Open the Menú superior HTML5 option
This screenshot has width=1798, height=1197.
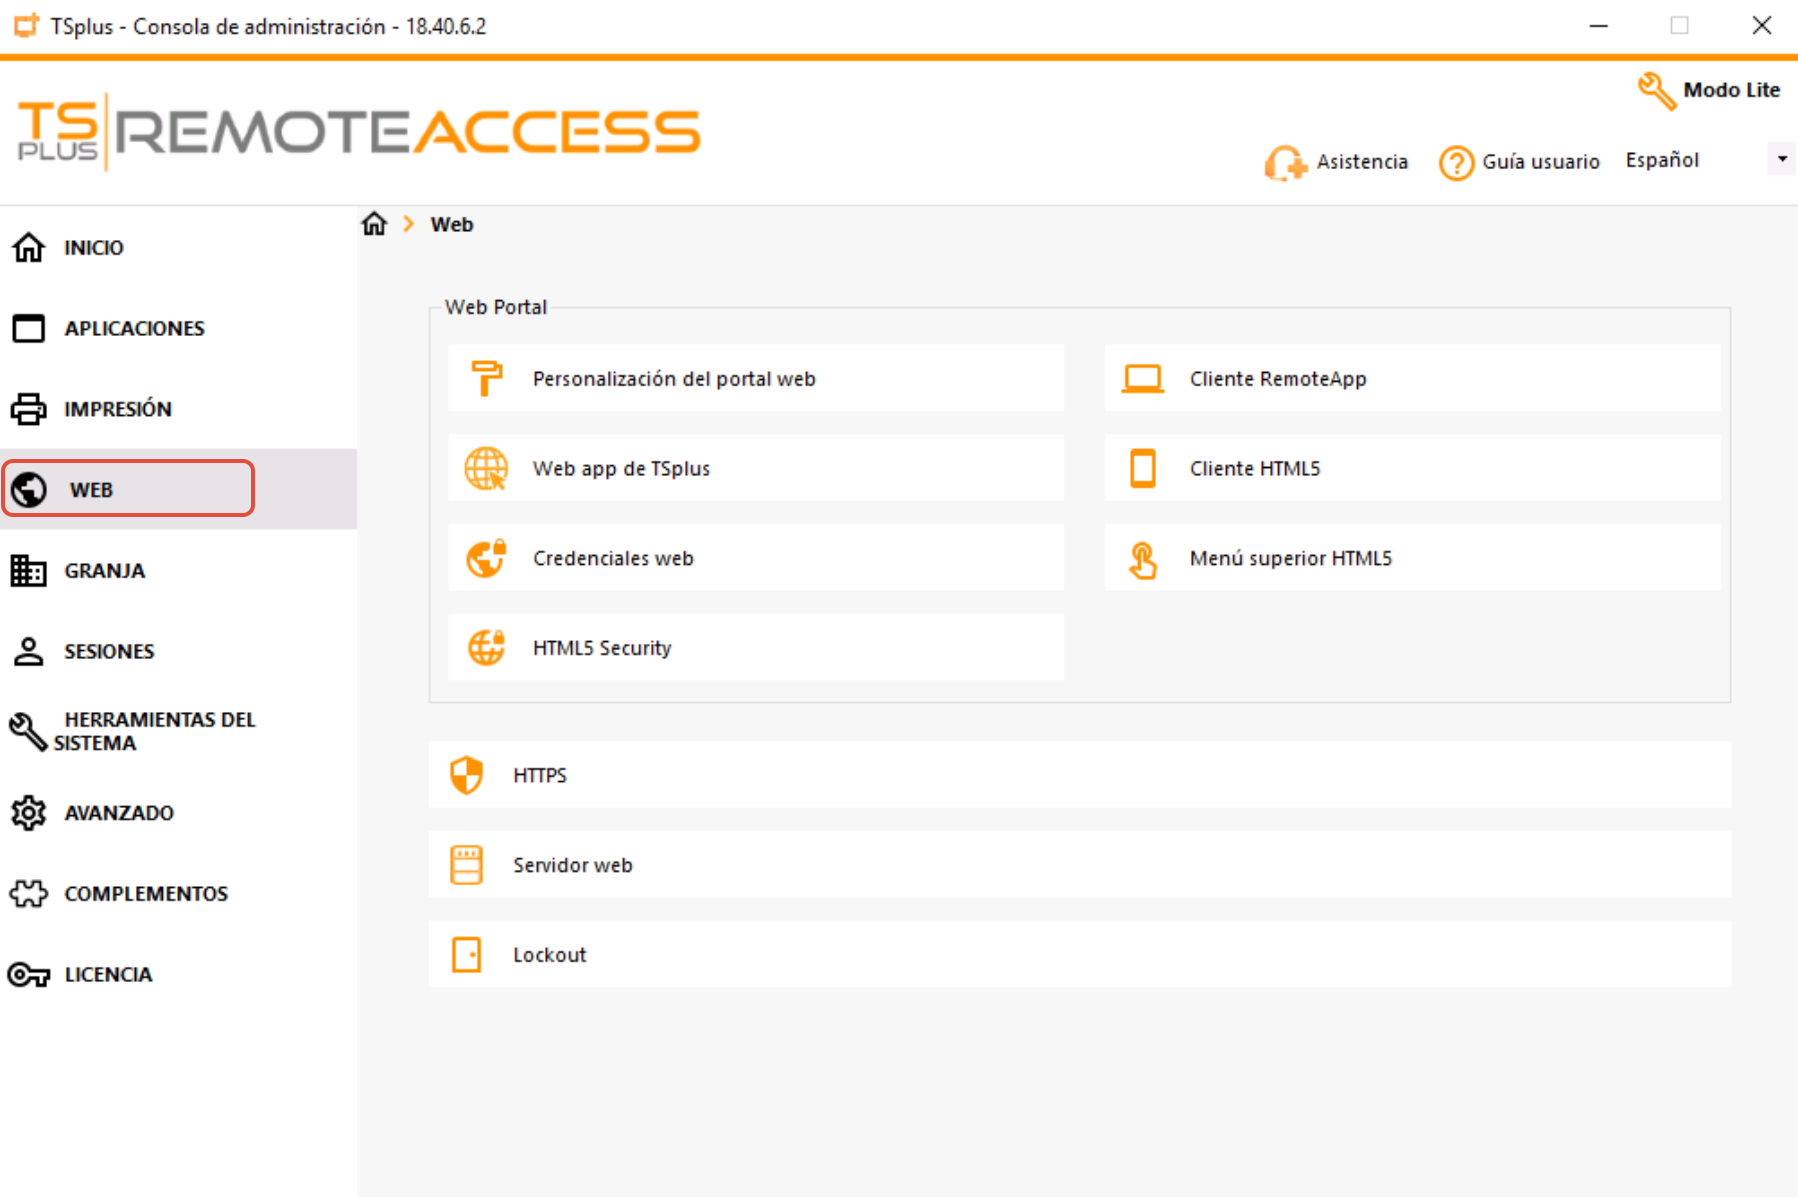coord(1412,558)
